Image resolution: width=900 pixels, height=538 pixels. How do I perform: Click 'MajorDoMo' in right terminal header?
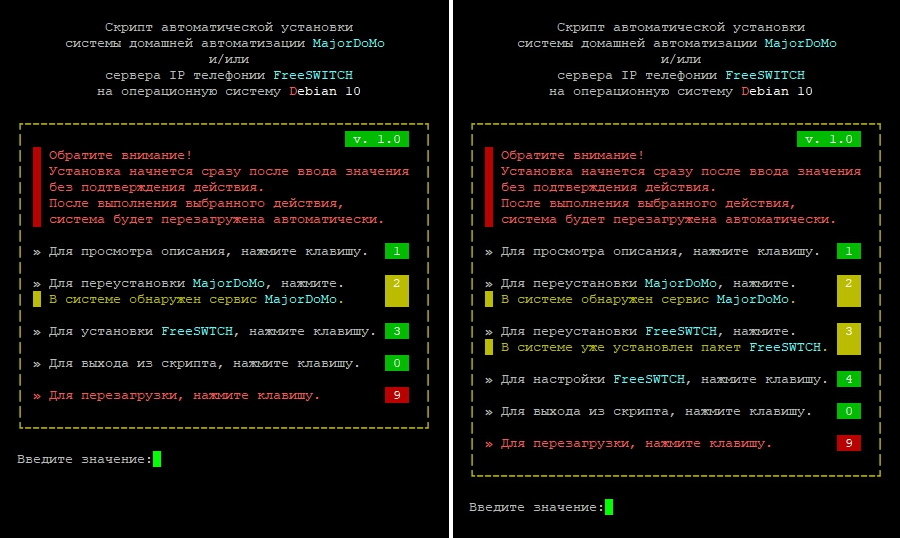(x=801, y=43)
